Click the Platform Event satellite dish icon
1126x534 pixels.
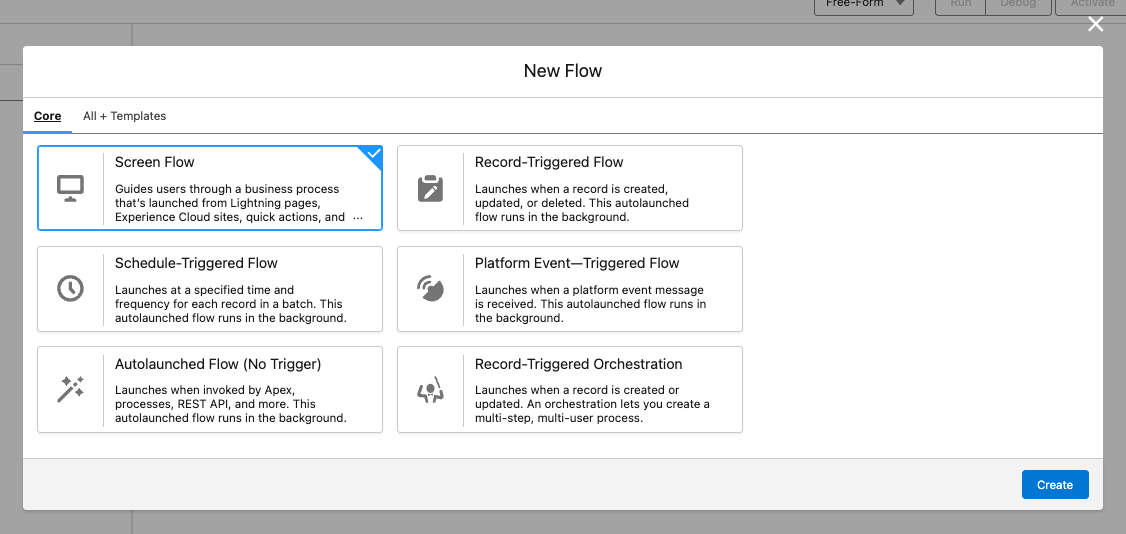click(430, 289)
